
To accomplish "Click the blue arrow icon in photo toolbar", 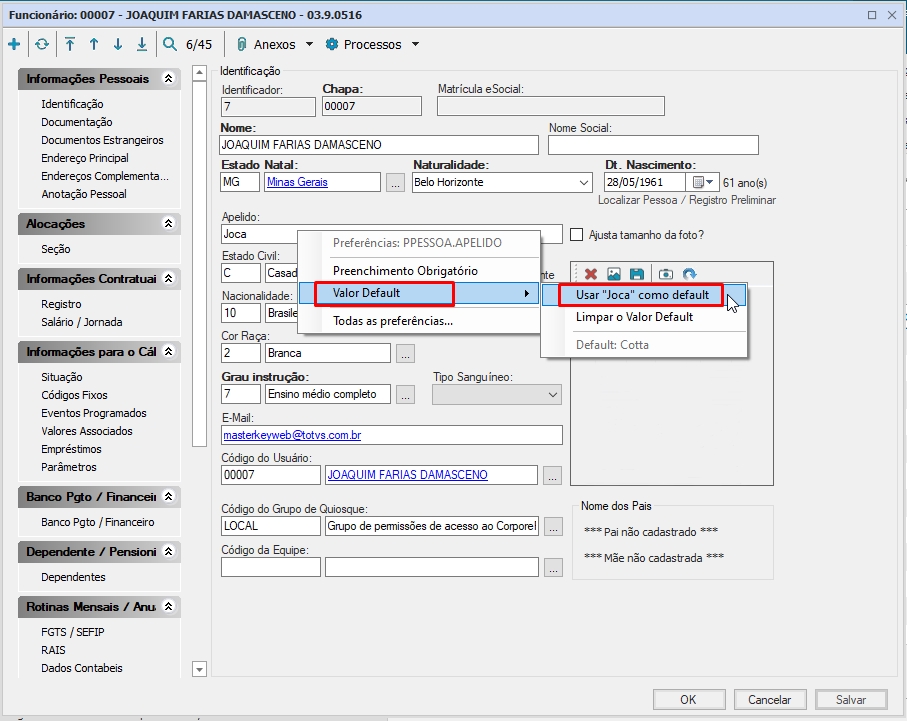I will [x=690, y=274].
